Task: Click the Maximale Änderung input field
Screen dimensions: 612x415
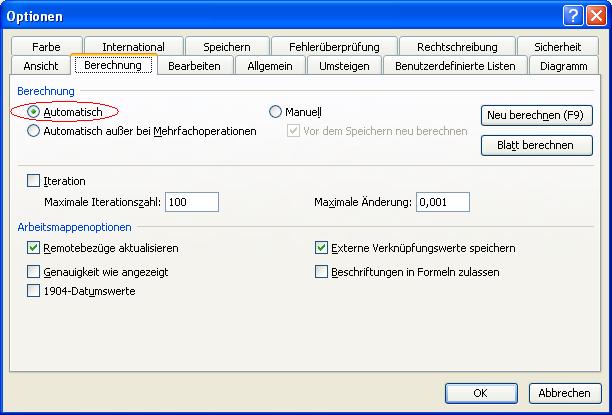Action: click(x=442, y=202)
